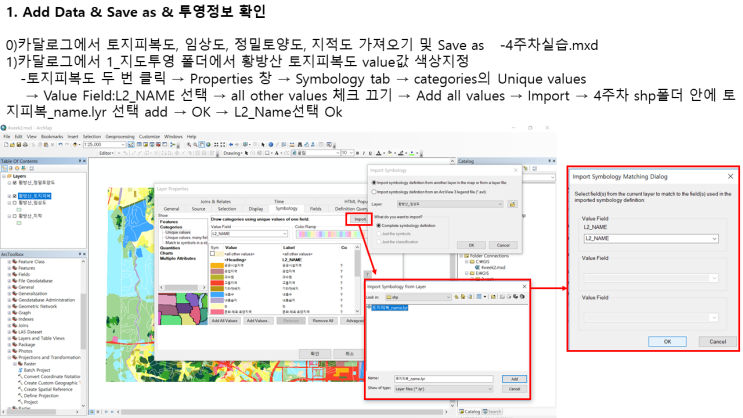Click the Editor Toolbar toggle icon beside scale box
This screenshot has height=418, width=743.
point(131,145)
